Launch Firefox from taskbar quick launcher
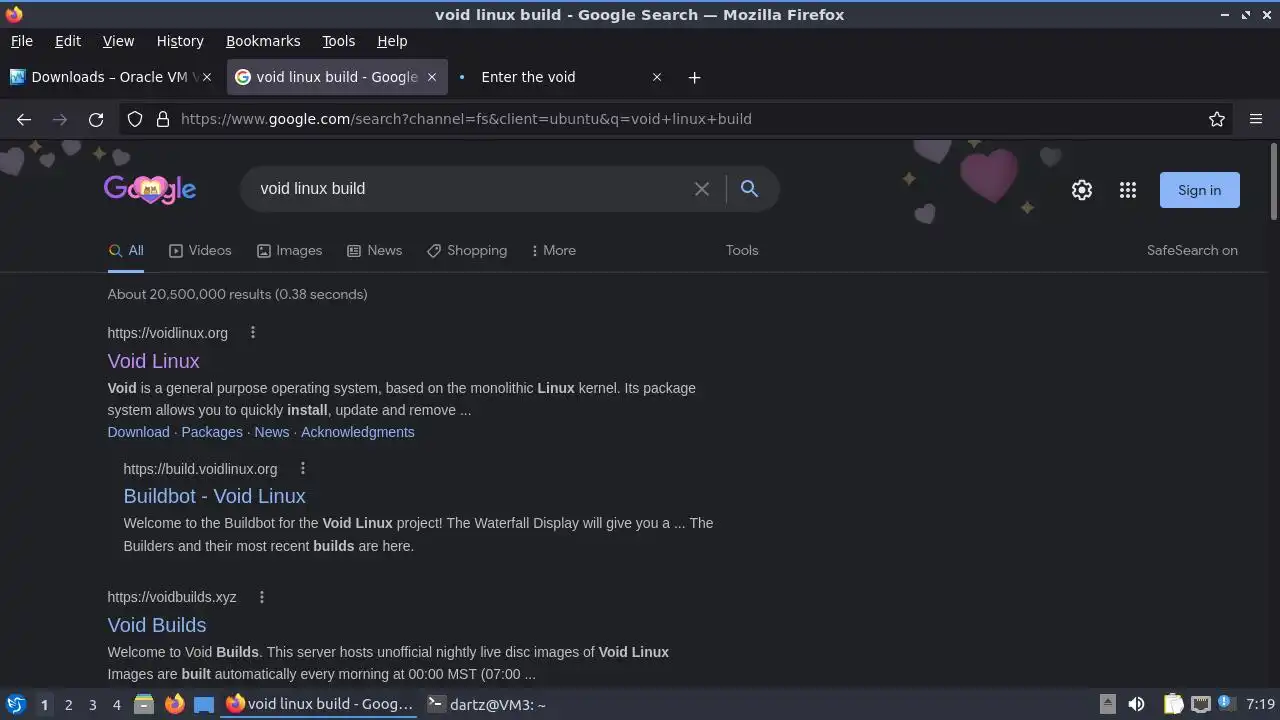Image resolution: width=1280 pixels, height=720 pixels. click(174, 704)
